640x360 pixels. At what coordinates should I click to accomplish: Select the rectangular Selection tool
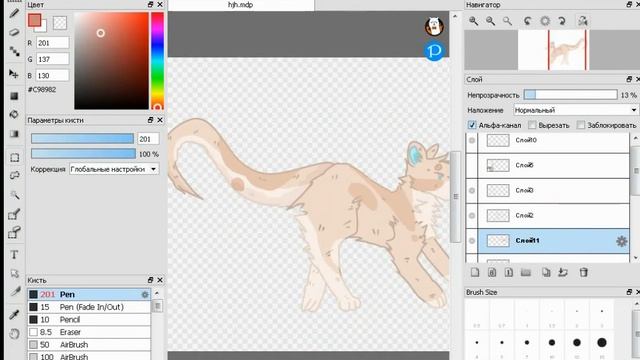(14, 158)
